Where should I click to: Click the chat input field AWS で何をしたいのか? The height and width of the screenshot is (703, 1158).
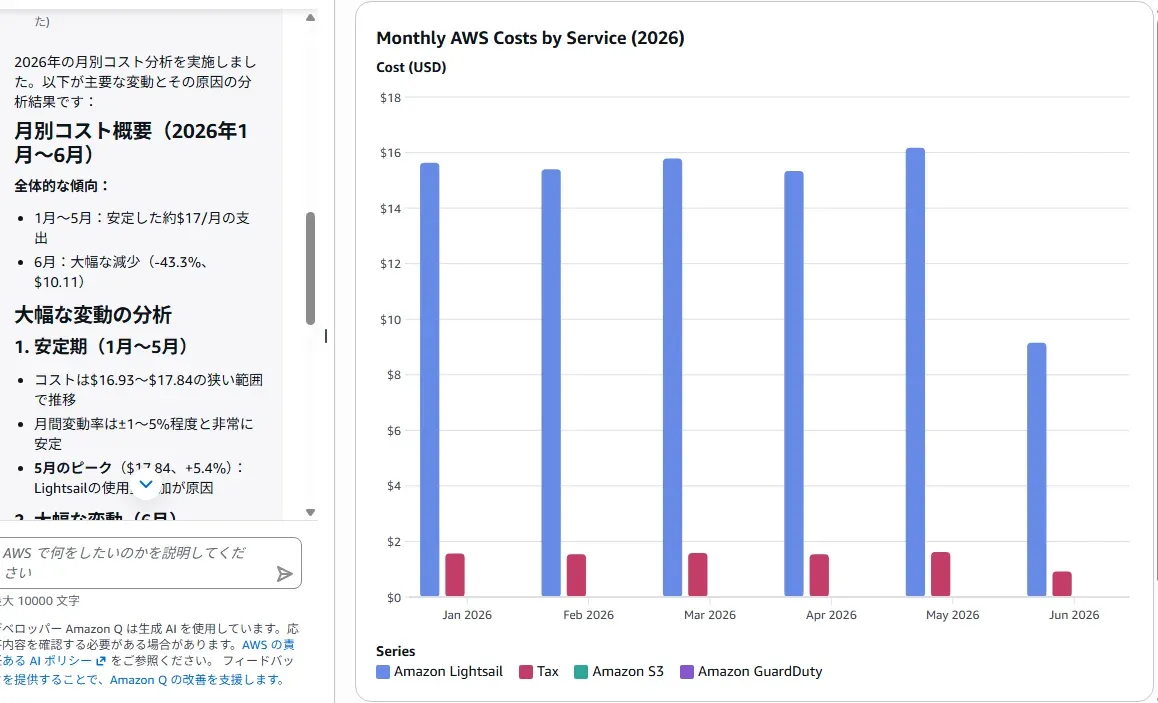[x=137, y=563]
